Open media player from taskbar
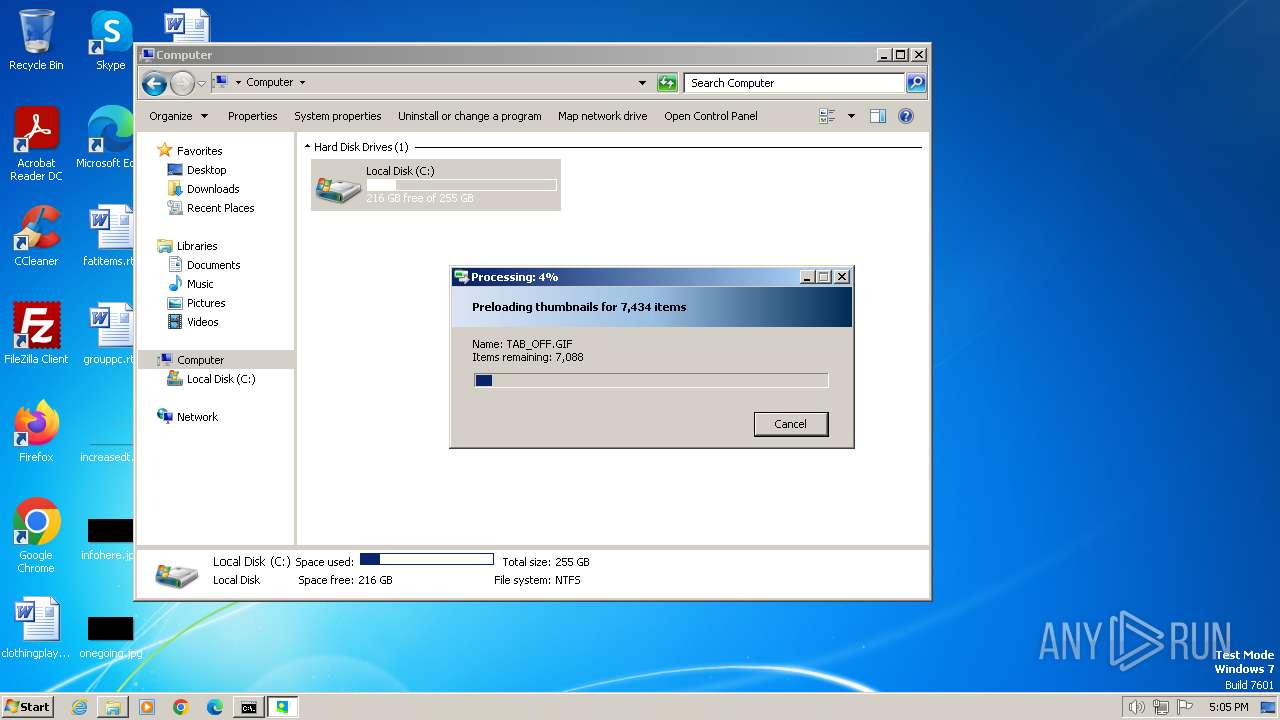Image resolution: width=1280 pixels, height=720 pixels. point(147,707)
